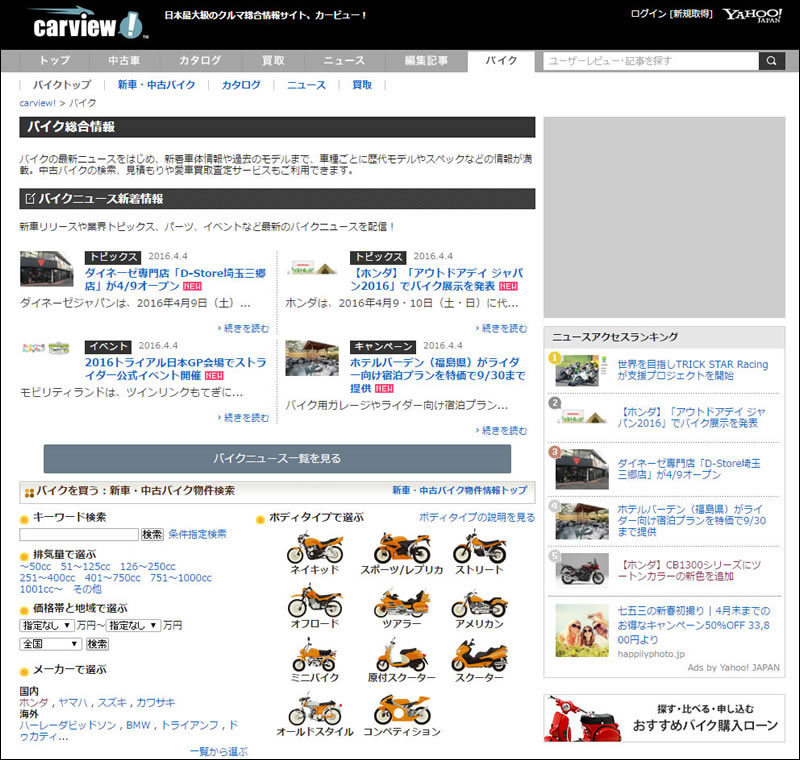Select the 126～250cc displacement link
The image size is (800, 760).
[148, 567]
